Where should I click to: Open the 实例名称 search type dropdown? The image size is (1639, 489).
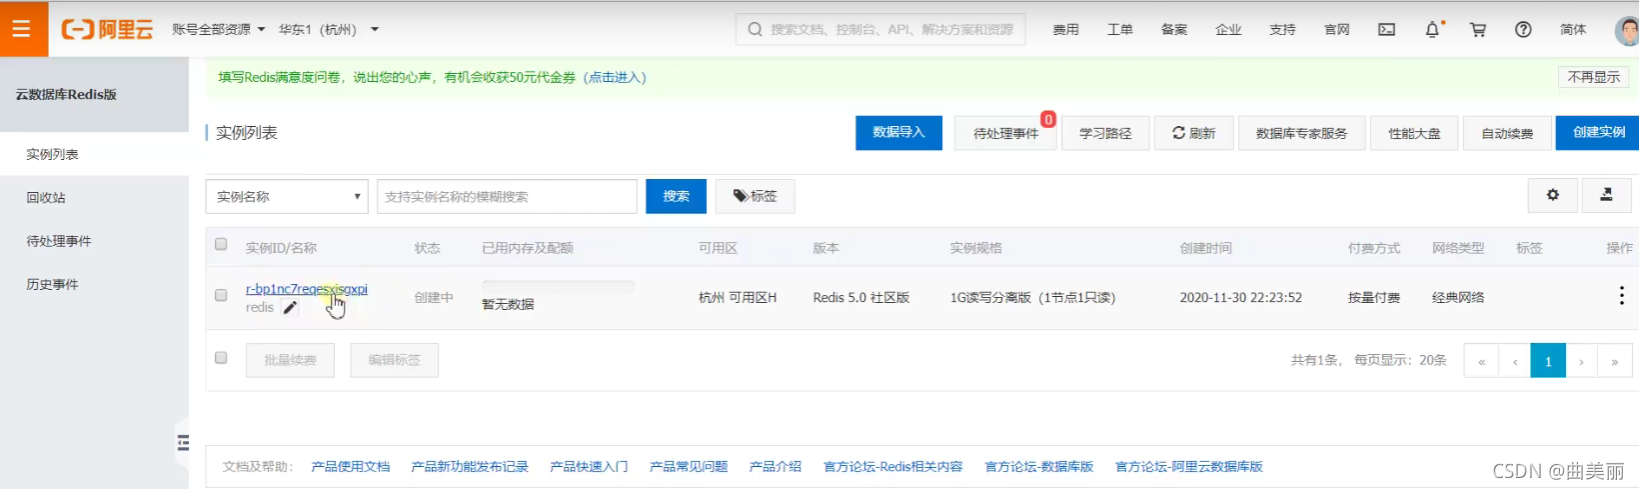click(287, 196)
